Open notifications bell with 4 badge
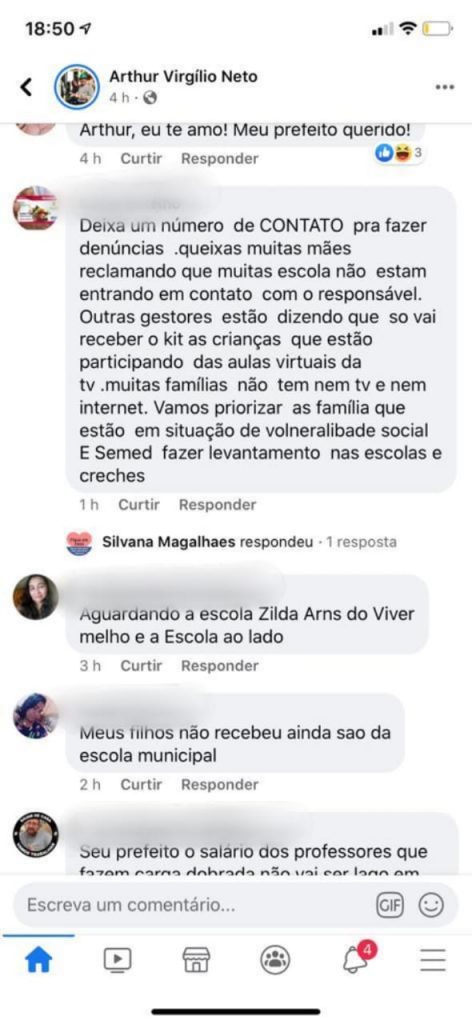 [356, 957]
